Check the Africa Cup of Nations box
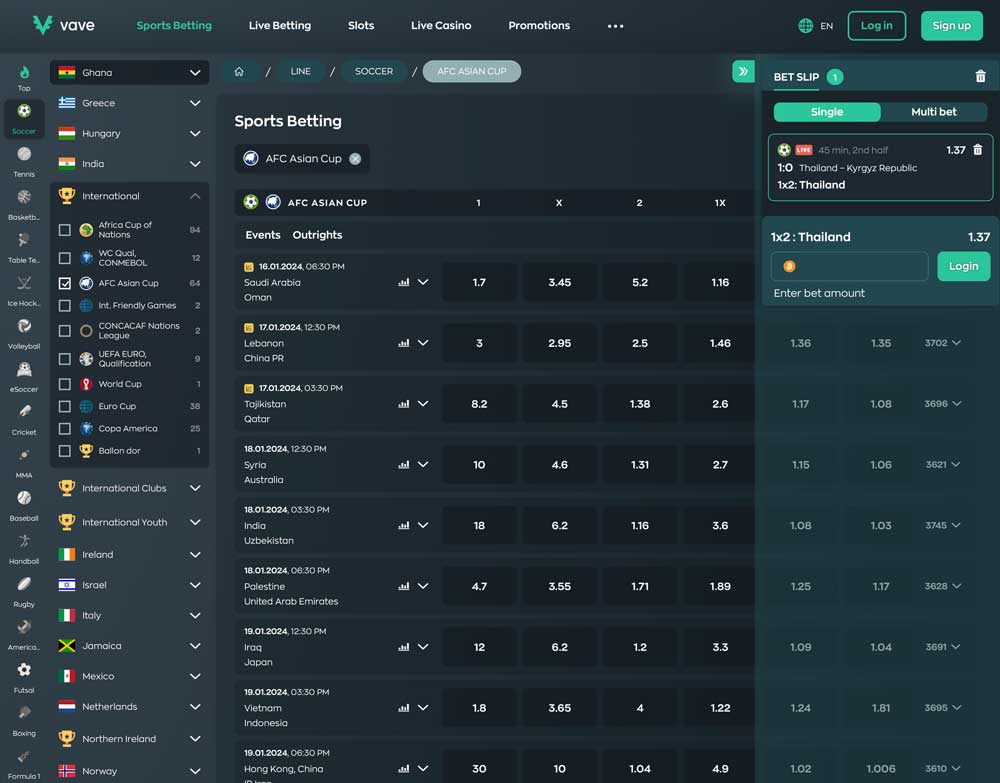 click(64, 230)
